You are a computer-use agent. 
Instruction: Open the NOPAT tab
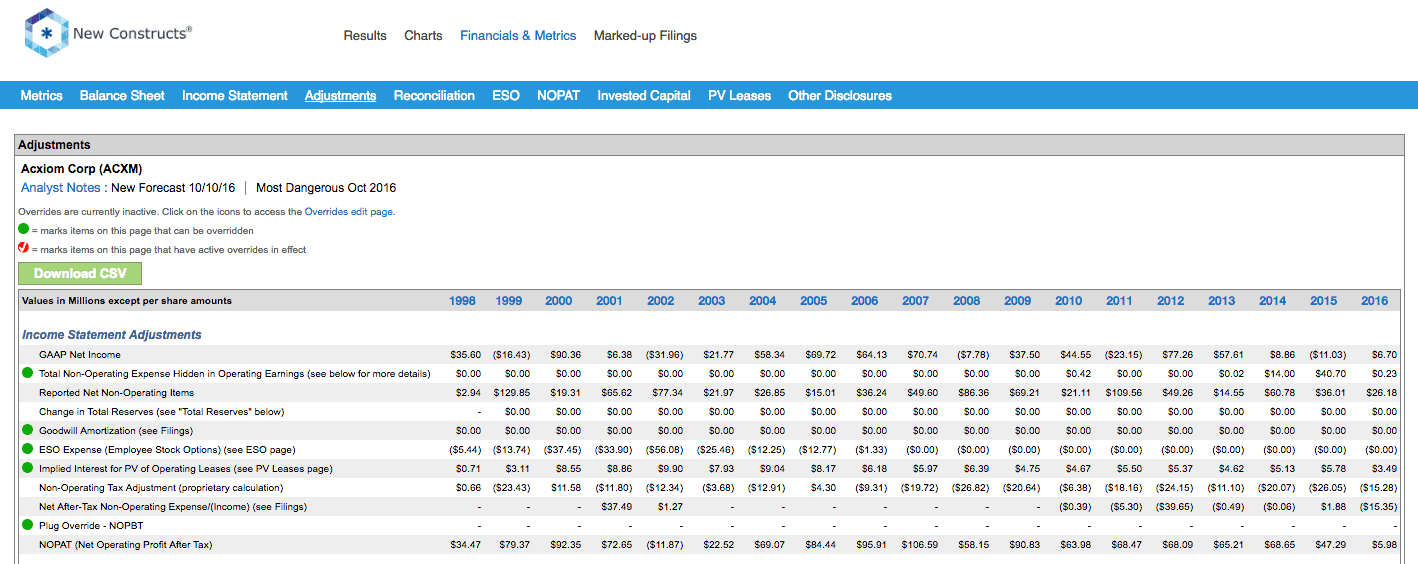point(558,96)
